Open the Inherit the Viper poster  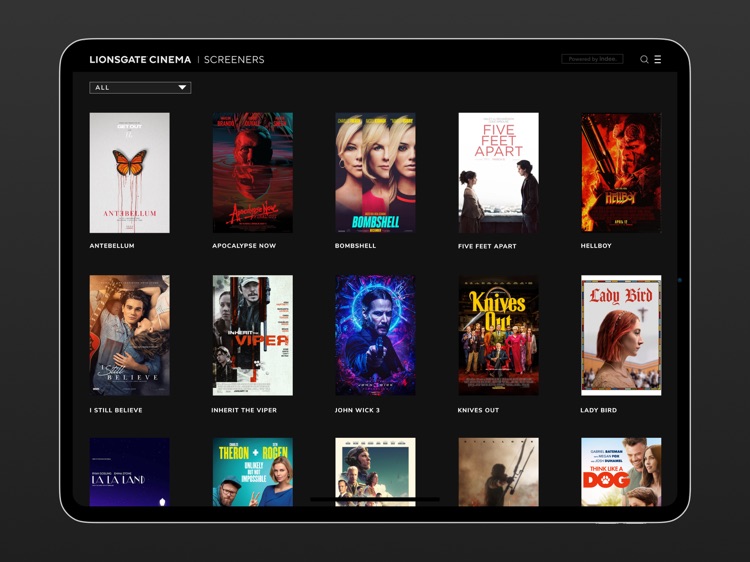point(253,335)
